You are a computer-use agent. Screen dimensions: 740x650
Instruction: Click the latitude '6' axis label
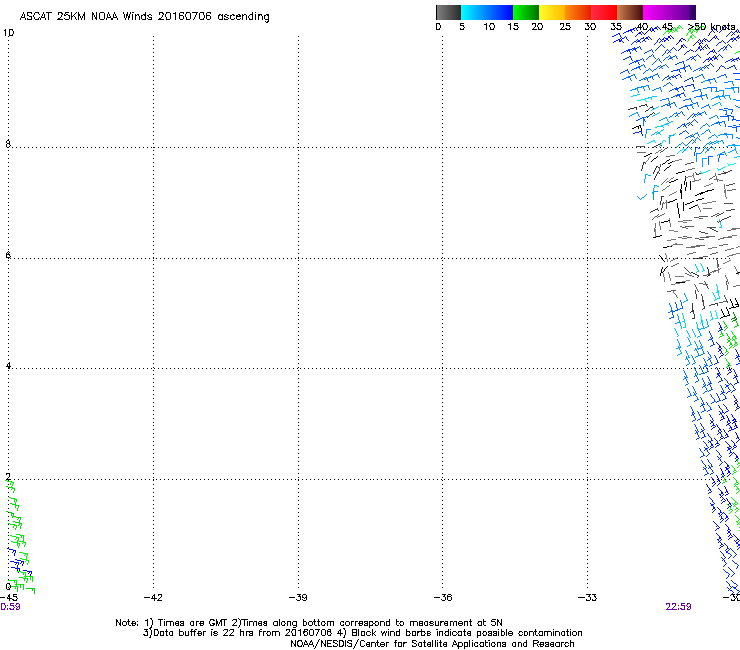coord(8,255)
